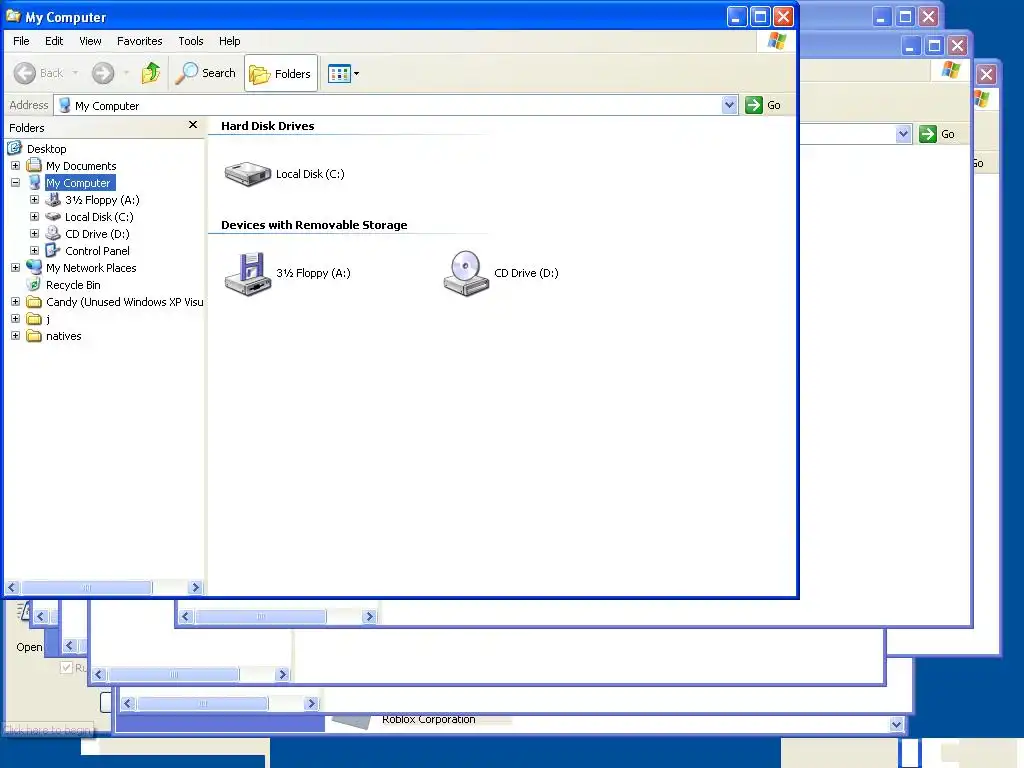Open address dropdown in second window behind
The width and height of the screenshot is (1024, 768).
pyautogui.click(x=903, y=134)
